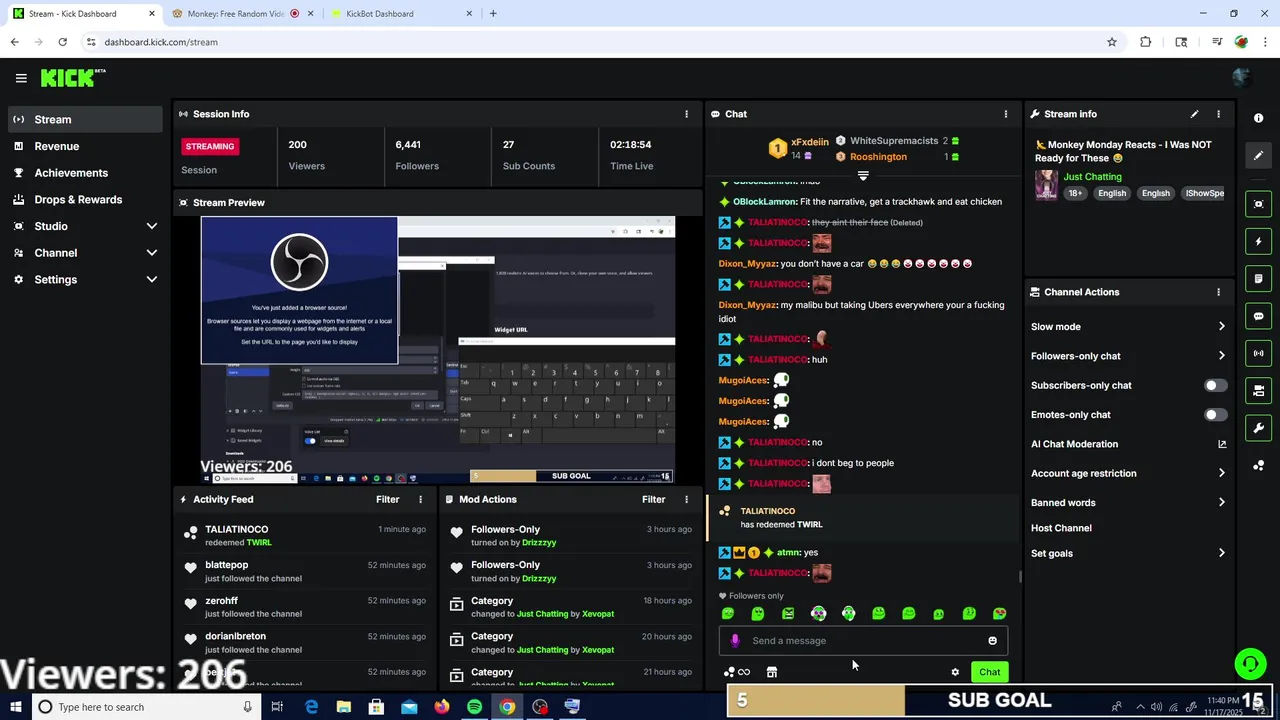The height and width of the screenshot is (720, 1280).
Task: Toggle activity feed lightning widget in sidebar
Action: click(1258, 241)
